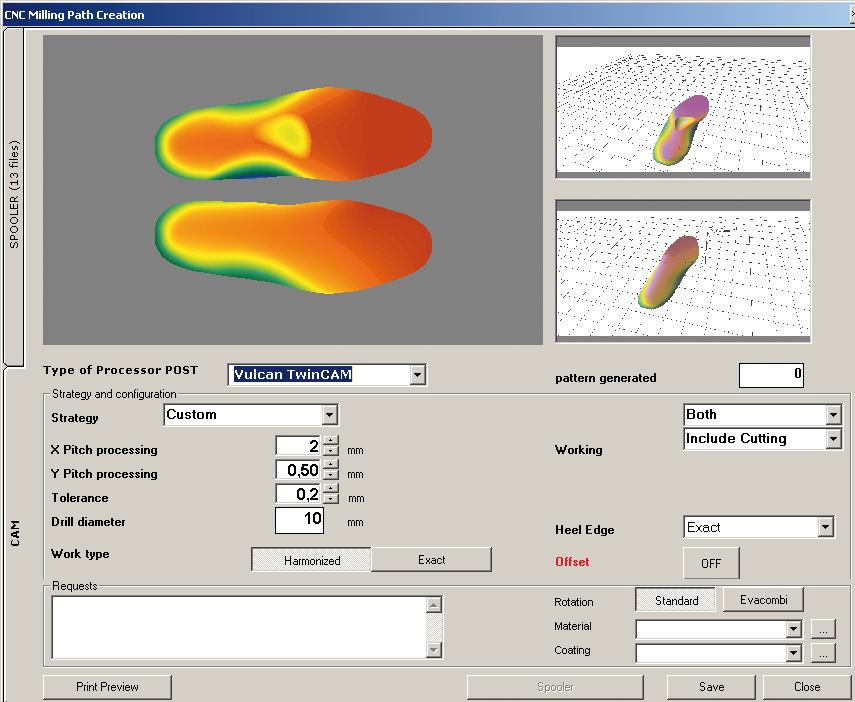The height and width of the screenshot is (702, 855).
Task: Select the Harmonized work type
Action: (x=311, y=560)
